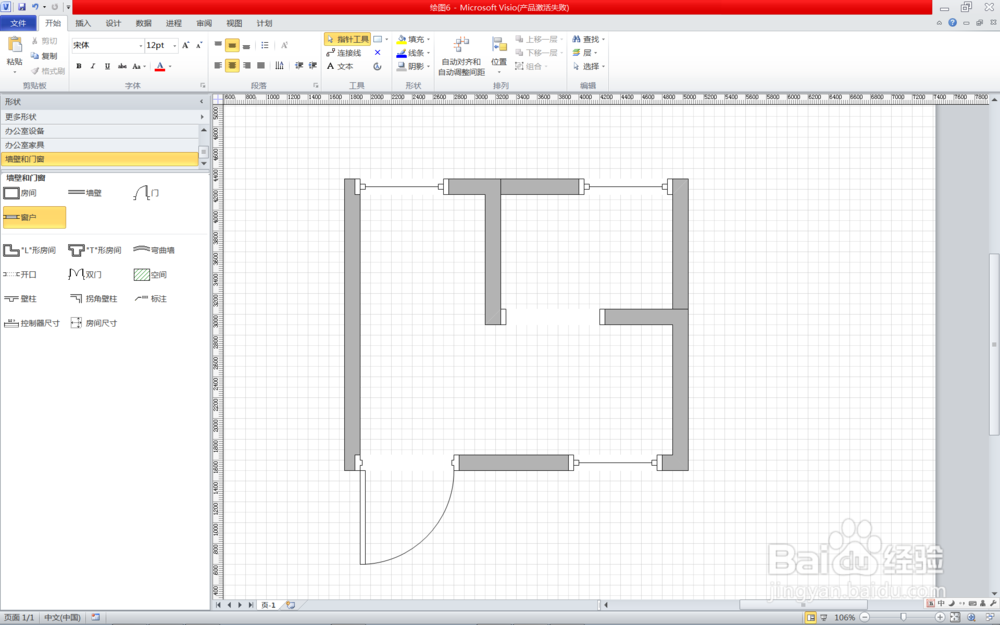The height and width of the screenshot is (625, 1000).
Task: Click the Copy (复制) button
Action: pyautogui.click(x=43, y=55)
